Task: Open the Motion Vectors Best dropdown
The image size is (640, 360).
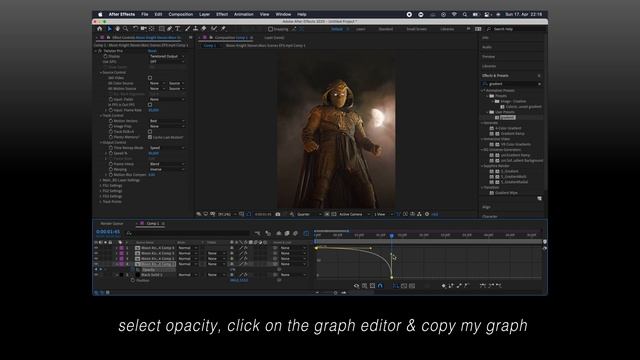Action: [167, 121]
